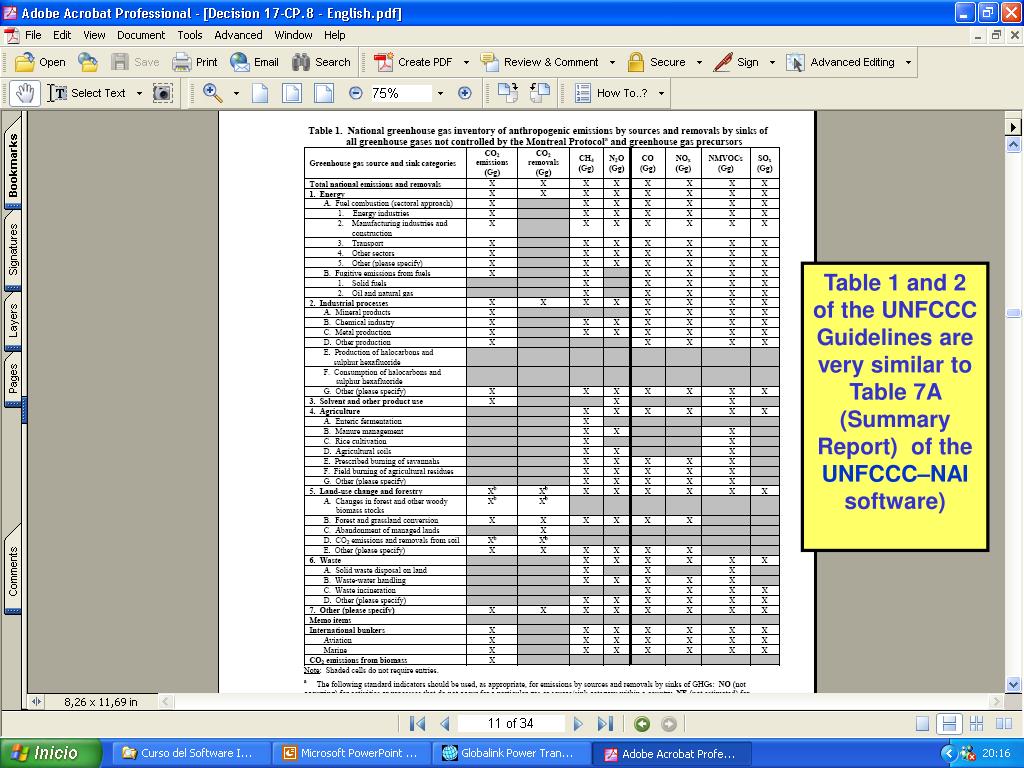
Task: Open the Advanced Editing dropdown arrow
Action: click(x=908, y=63)
